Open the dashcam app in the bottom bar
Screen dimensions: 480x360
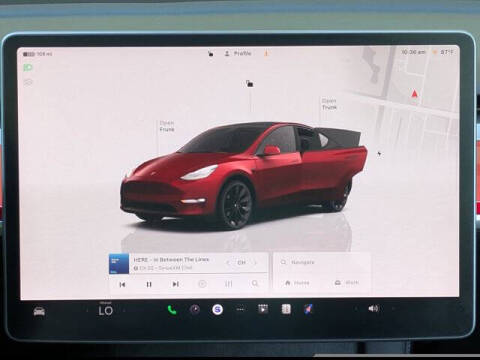[195, 310]
